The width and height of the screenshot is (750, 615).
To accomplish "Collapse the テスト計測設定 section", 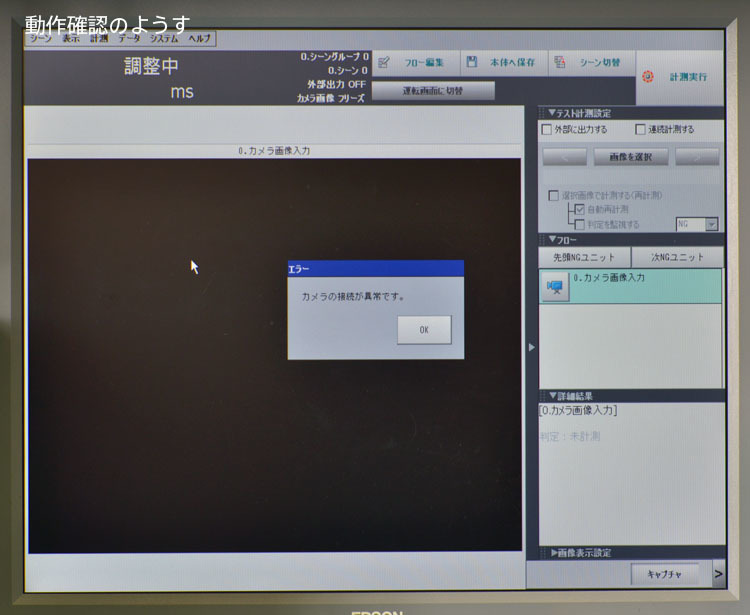I will click(x=552, y=113).
